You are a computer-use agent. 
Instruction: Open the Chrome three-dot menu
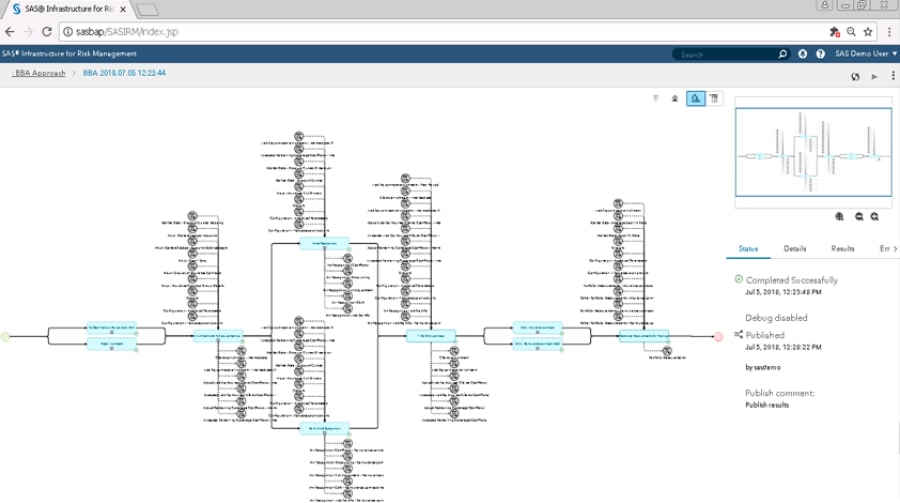coord(889,32)
